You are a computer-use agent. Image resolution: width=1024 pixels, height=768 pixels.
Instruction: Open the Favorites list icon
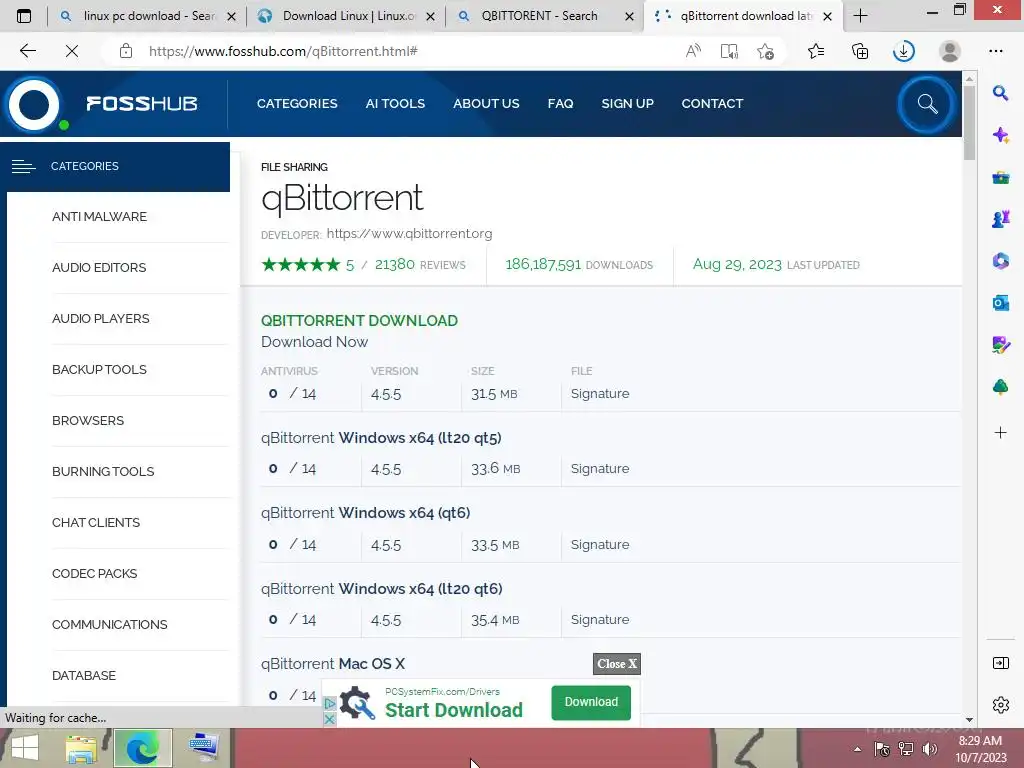816,51
